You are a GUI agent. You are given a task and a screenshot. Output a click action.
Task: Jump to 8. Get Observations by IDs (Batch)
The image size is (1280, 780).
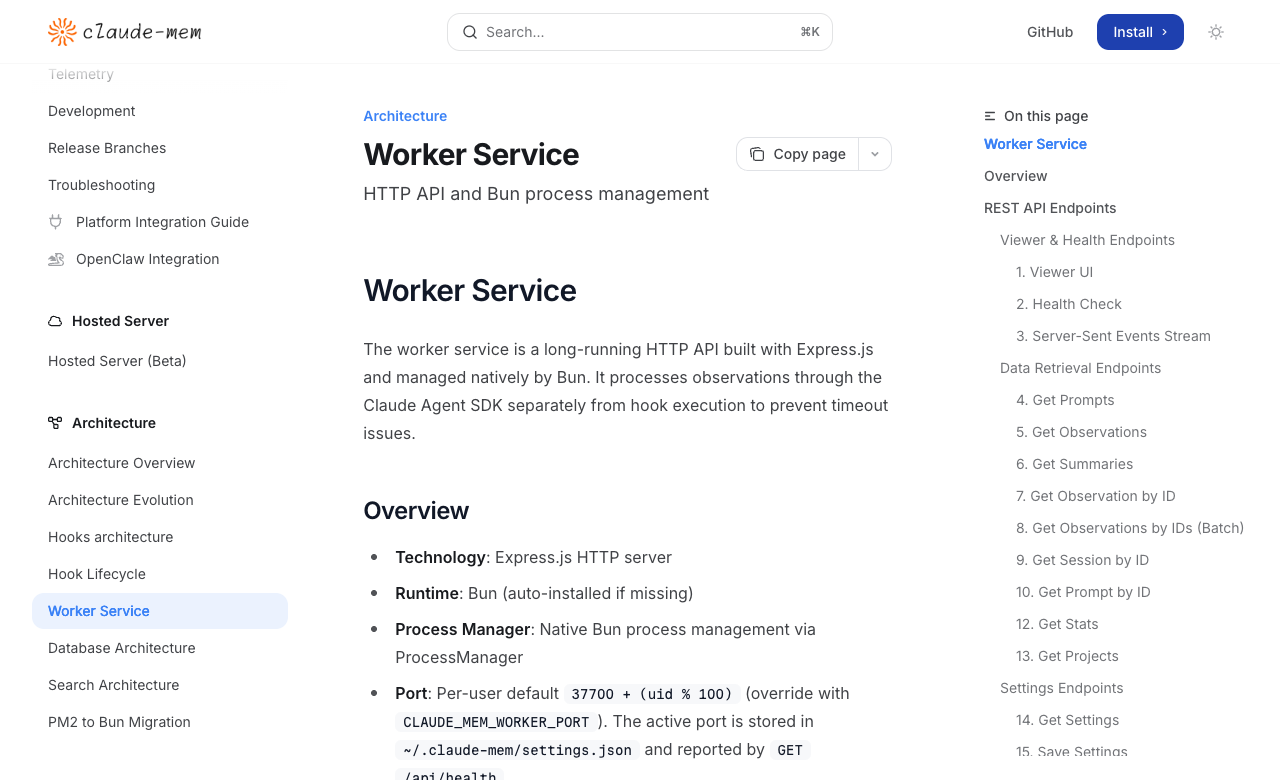(1130, 528)
